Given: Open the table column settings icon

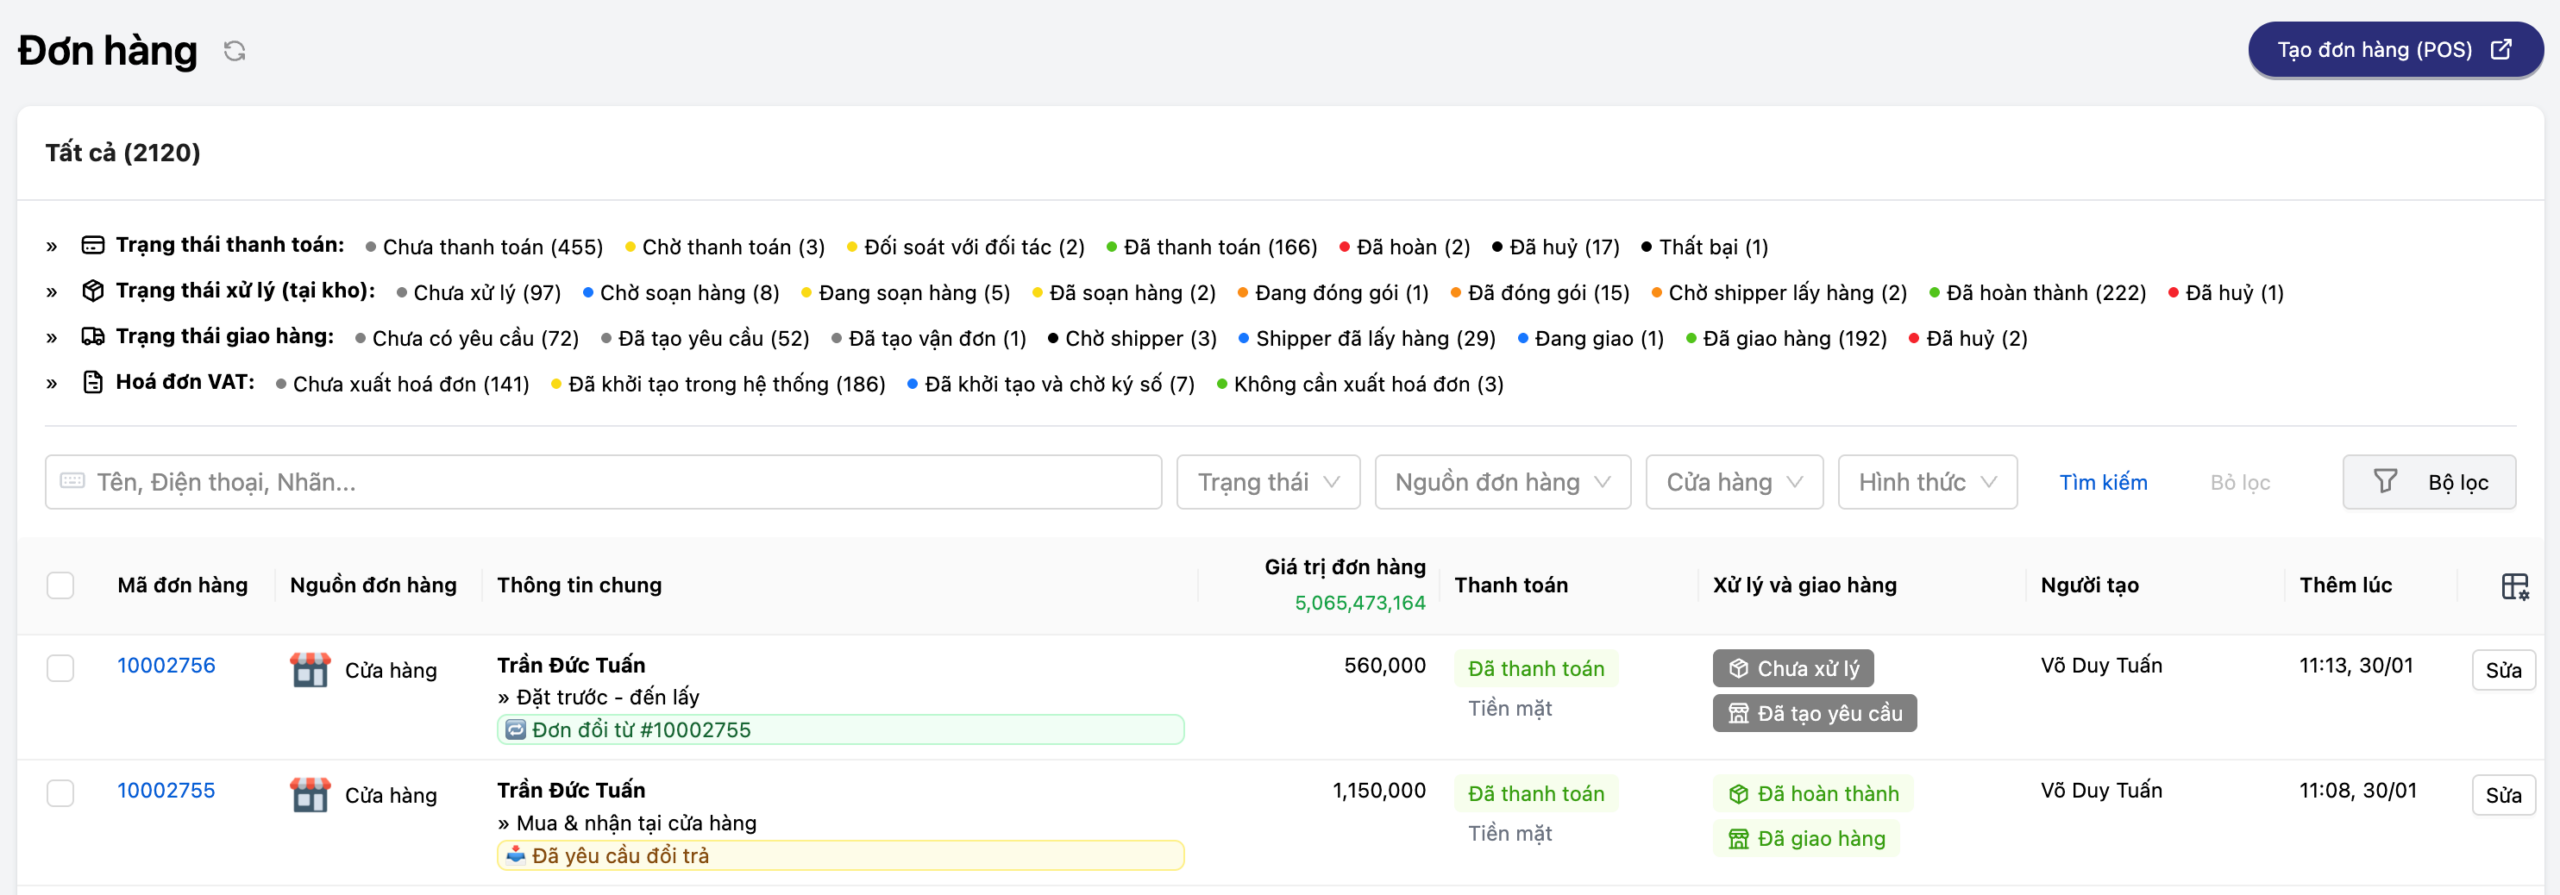Looking at the screenshot, I should click(2514, 586).
